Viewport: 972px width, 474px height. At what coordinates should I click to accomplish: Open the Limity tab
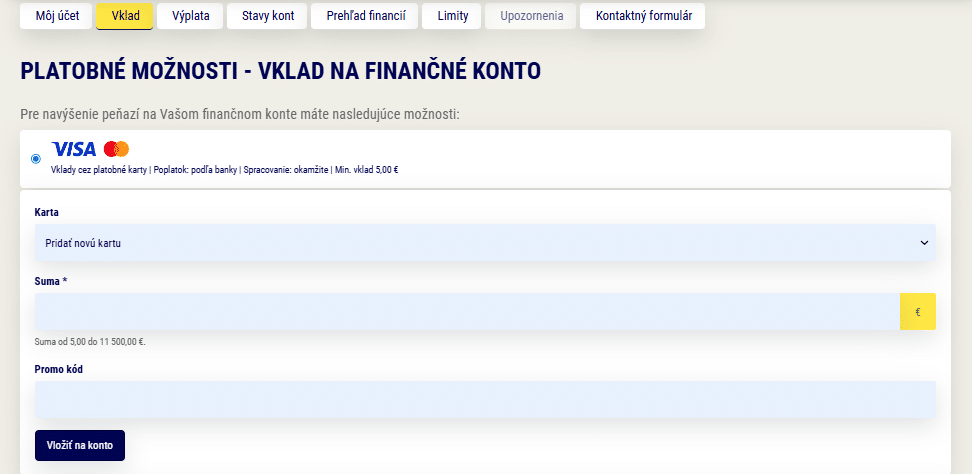click(452, 16)
